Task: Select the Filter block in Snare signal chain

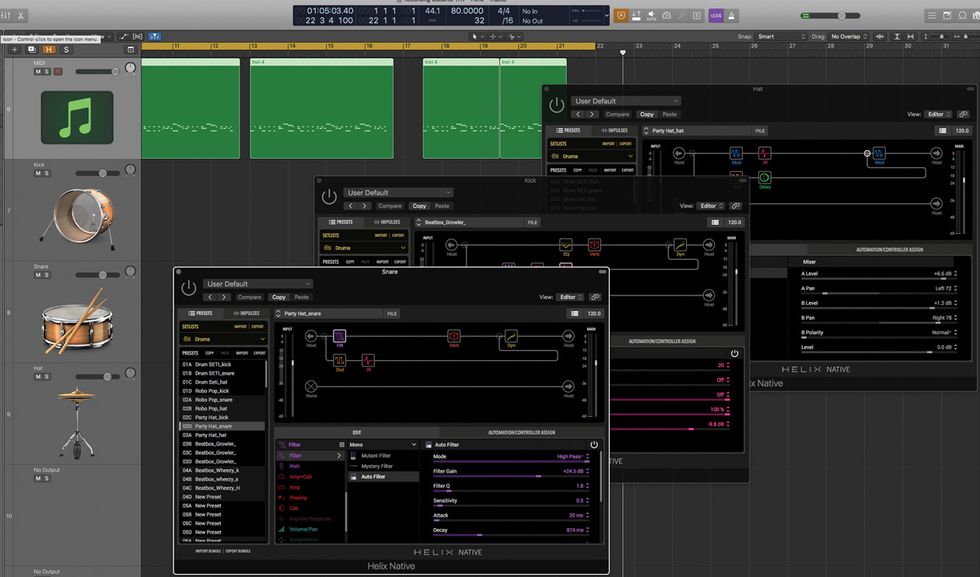Action: [x=339, y=336]
